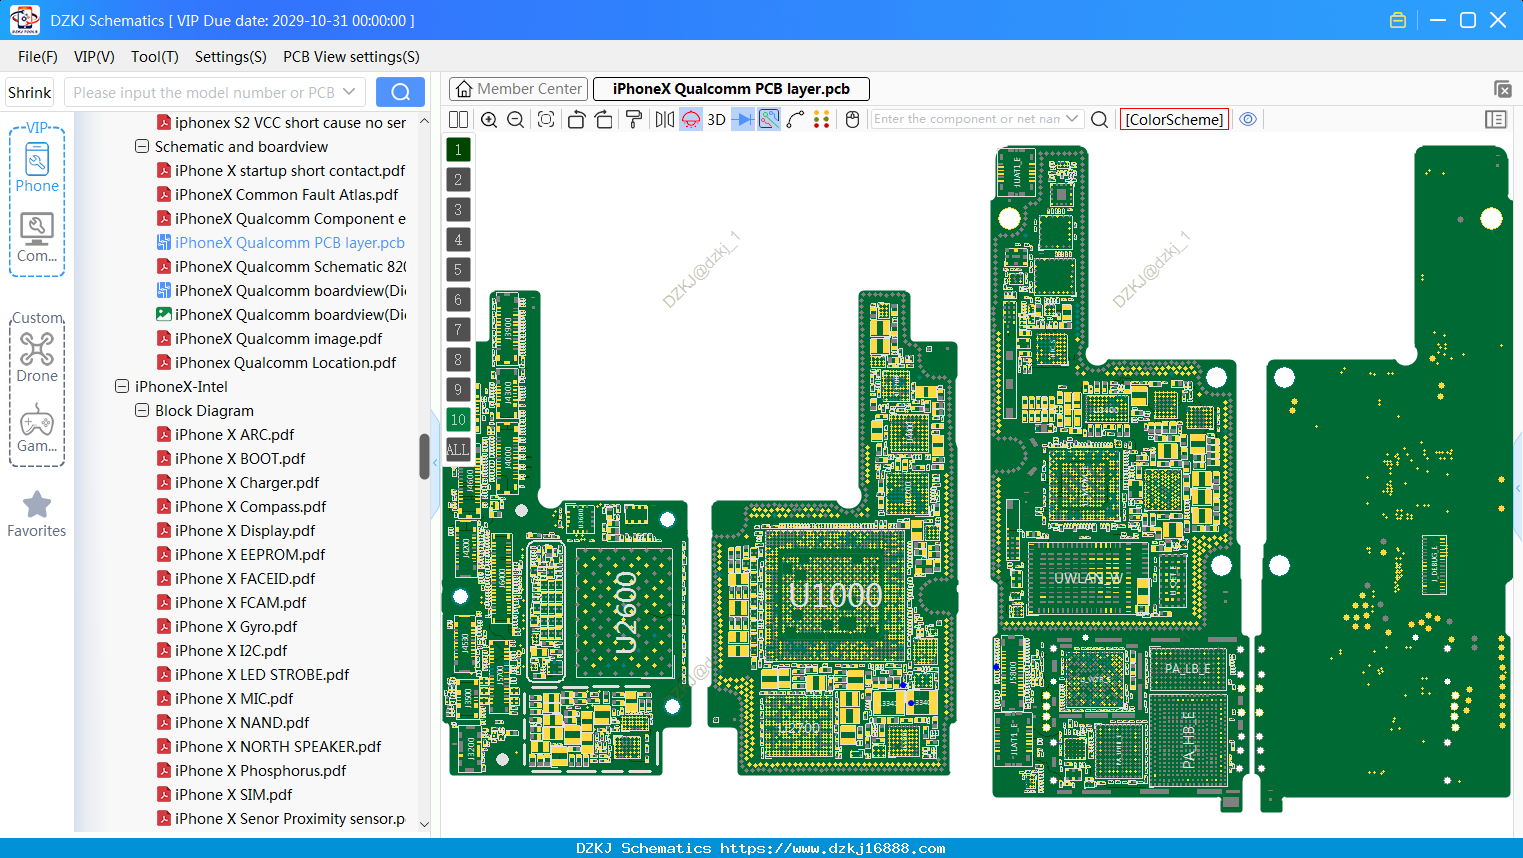
Task: Open iPhoneX Common Fault Atlas.pdf
Action: click(x=286, y=195)
